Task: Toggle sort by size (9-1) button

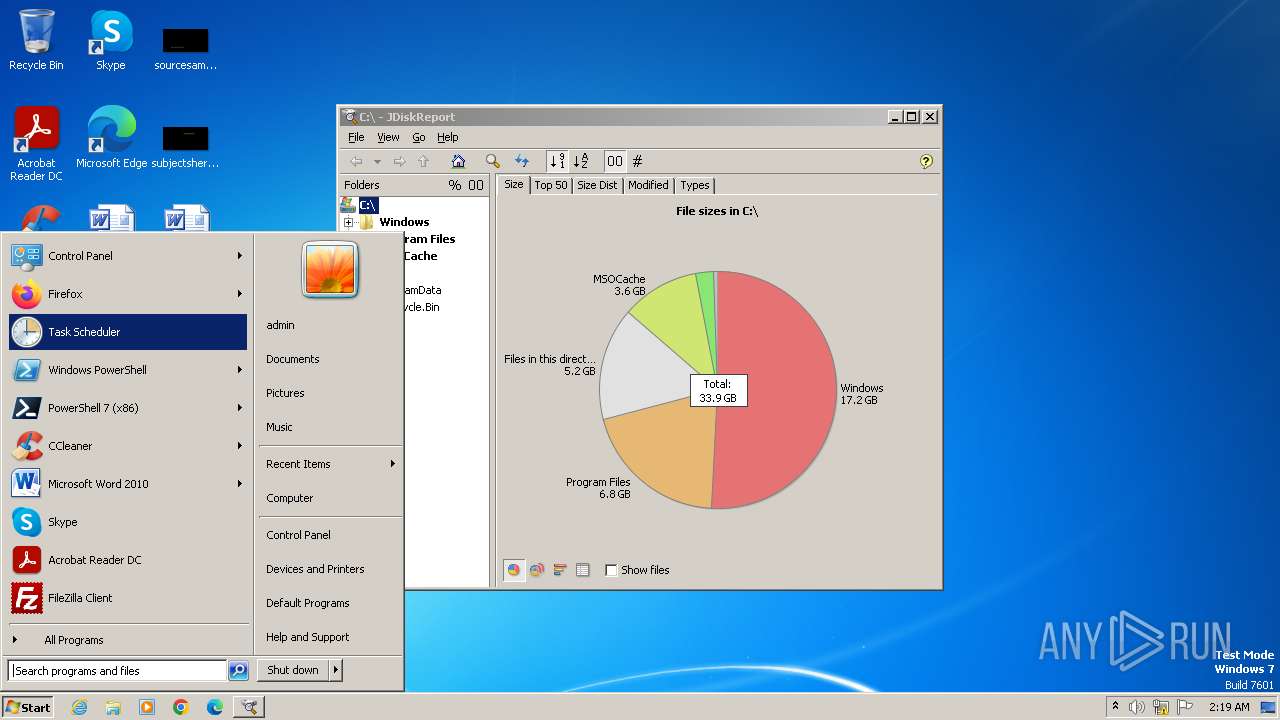Action: click(x=557, y=161)
